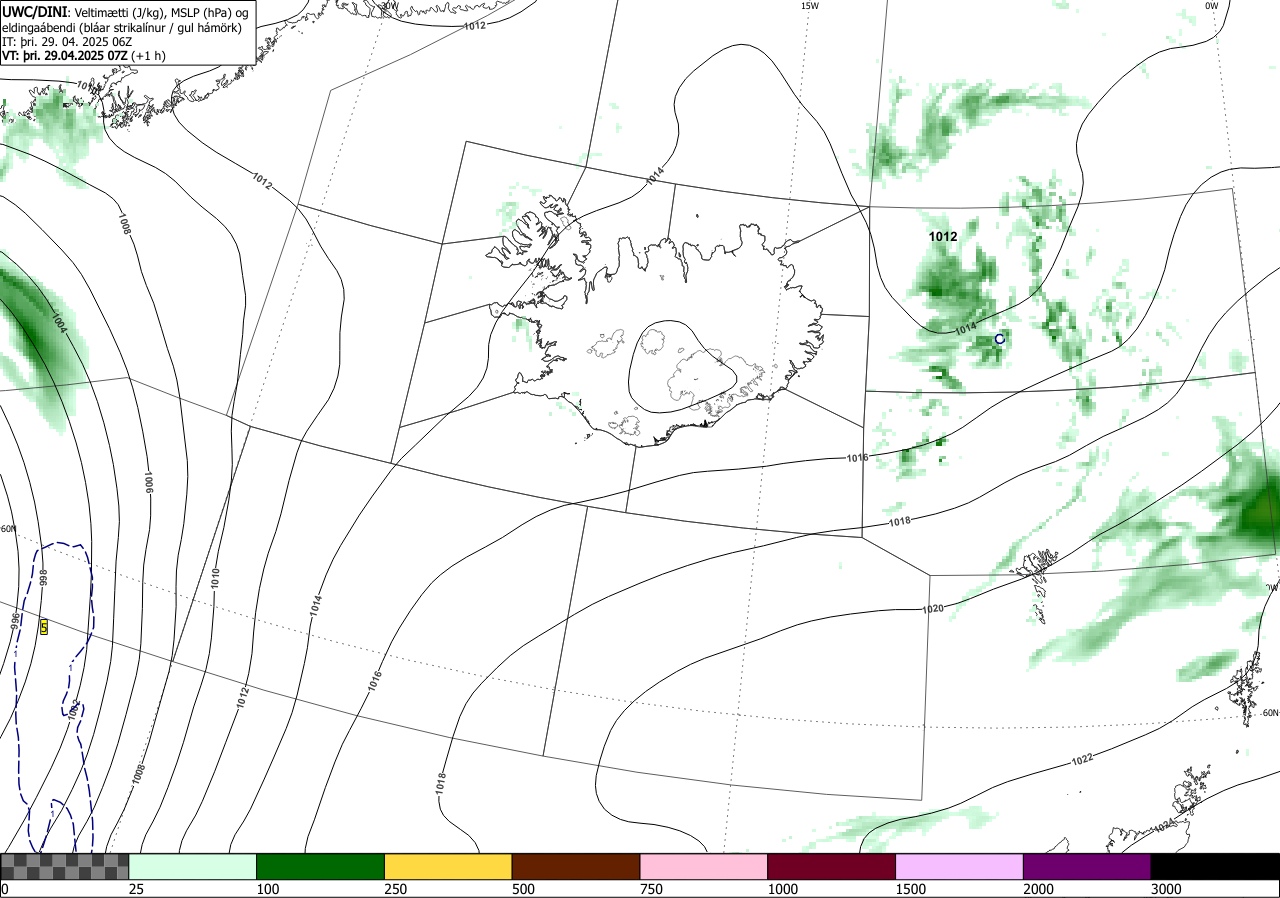
Task: Click the legend value 1000
Action: coord(783,889)
